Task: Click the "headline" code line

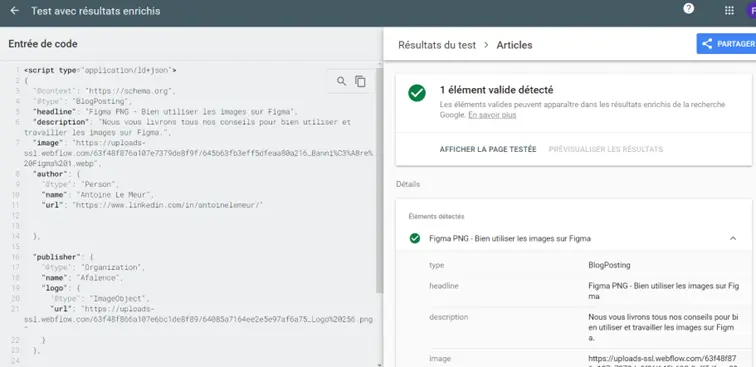Action: pyautogui.click(x=165, y=112)
